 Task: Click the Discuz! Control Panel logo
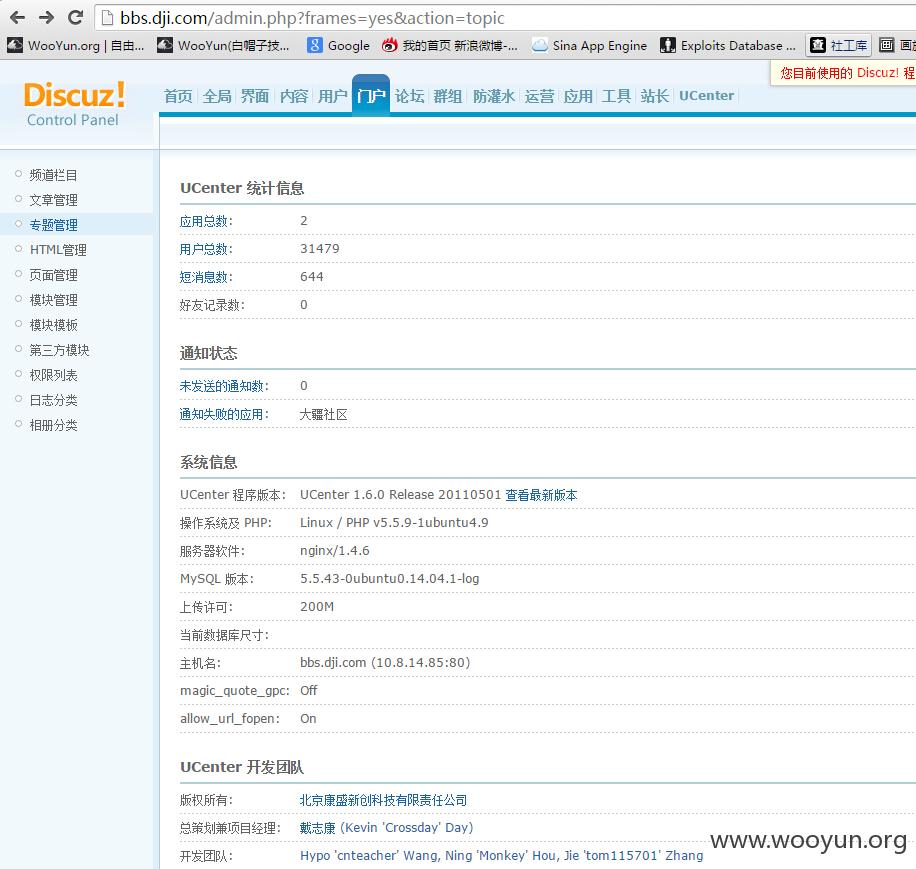tap(74, 104)
